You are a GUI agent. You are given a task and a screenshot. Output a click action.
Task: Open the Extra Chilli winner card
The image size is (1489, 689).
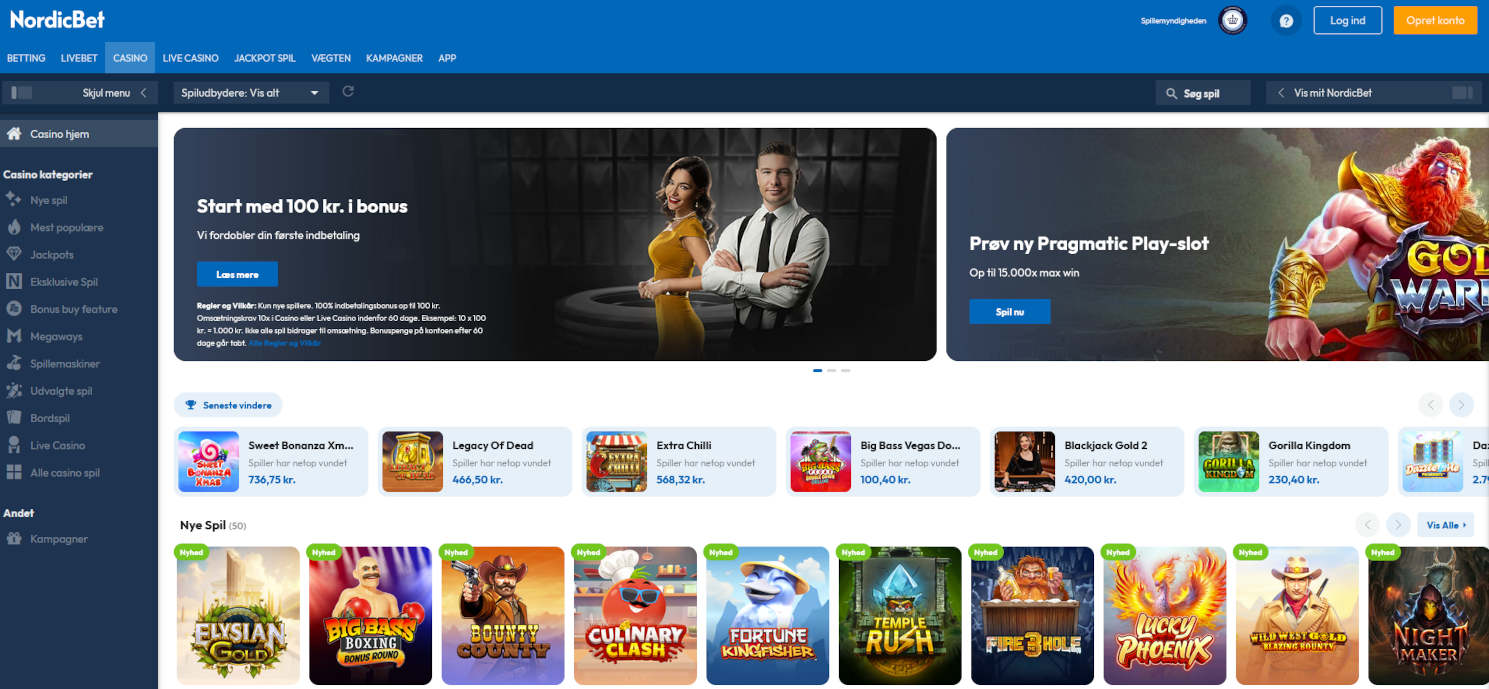pos(679,462)
